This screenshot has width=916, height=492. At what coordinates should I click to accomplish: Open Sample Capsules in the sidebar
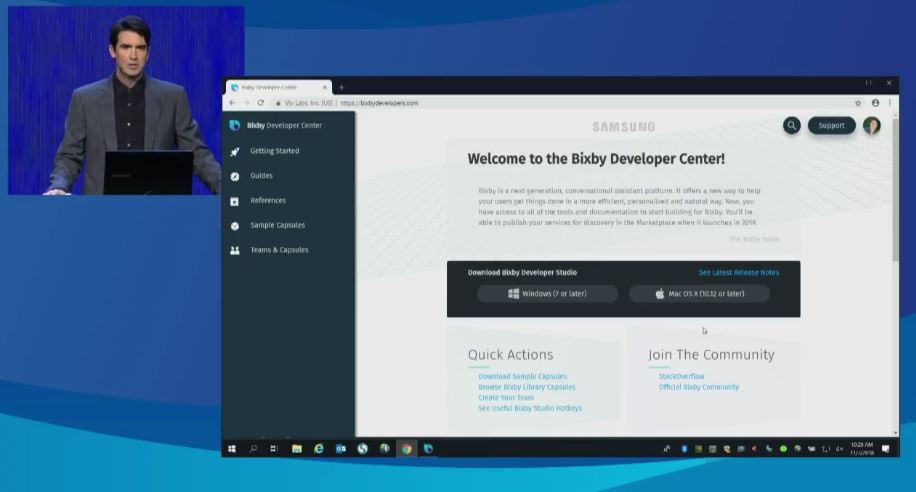pyautogui.click(x=277, y=225)
